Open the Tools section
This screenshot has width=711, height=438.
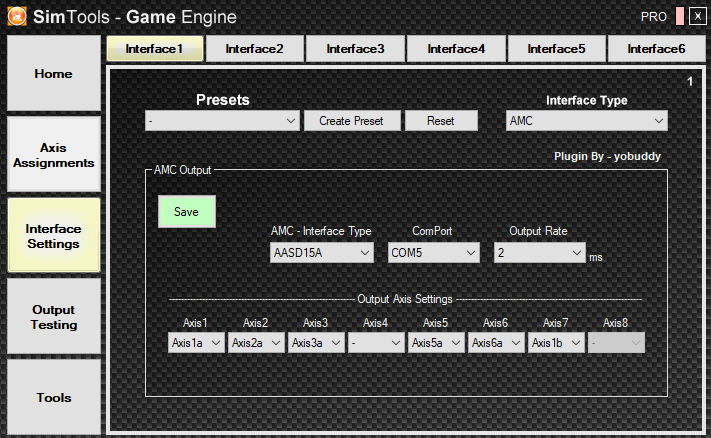(x=54, y=397)
